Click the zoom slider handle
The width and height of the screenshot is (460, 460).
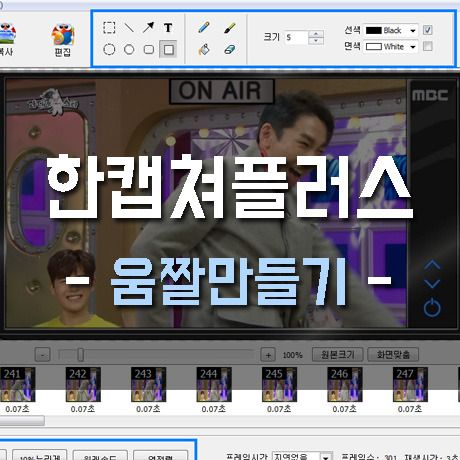coord(80,355)
